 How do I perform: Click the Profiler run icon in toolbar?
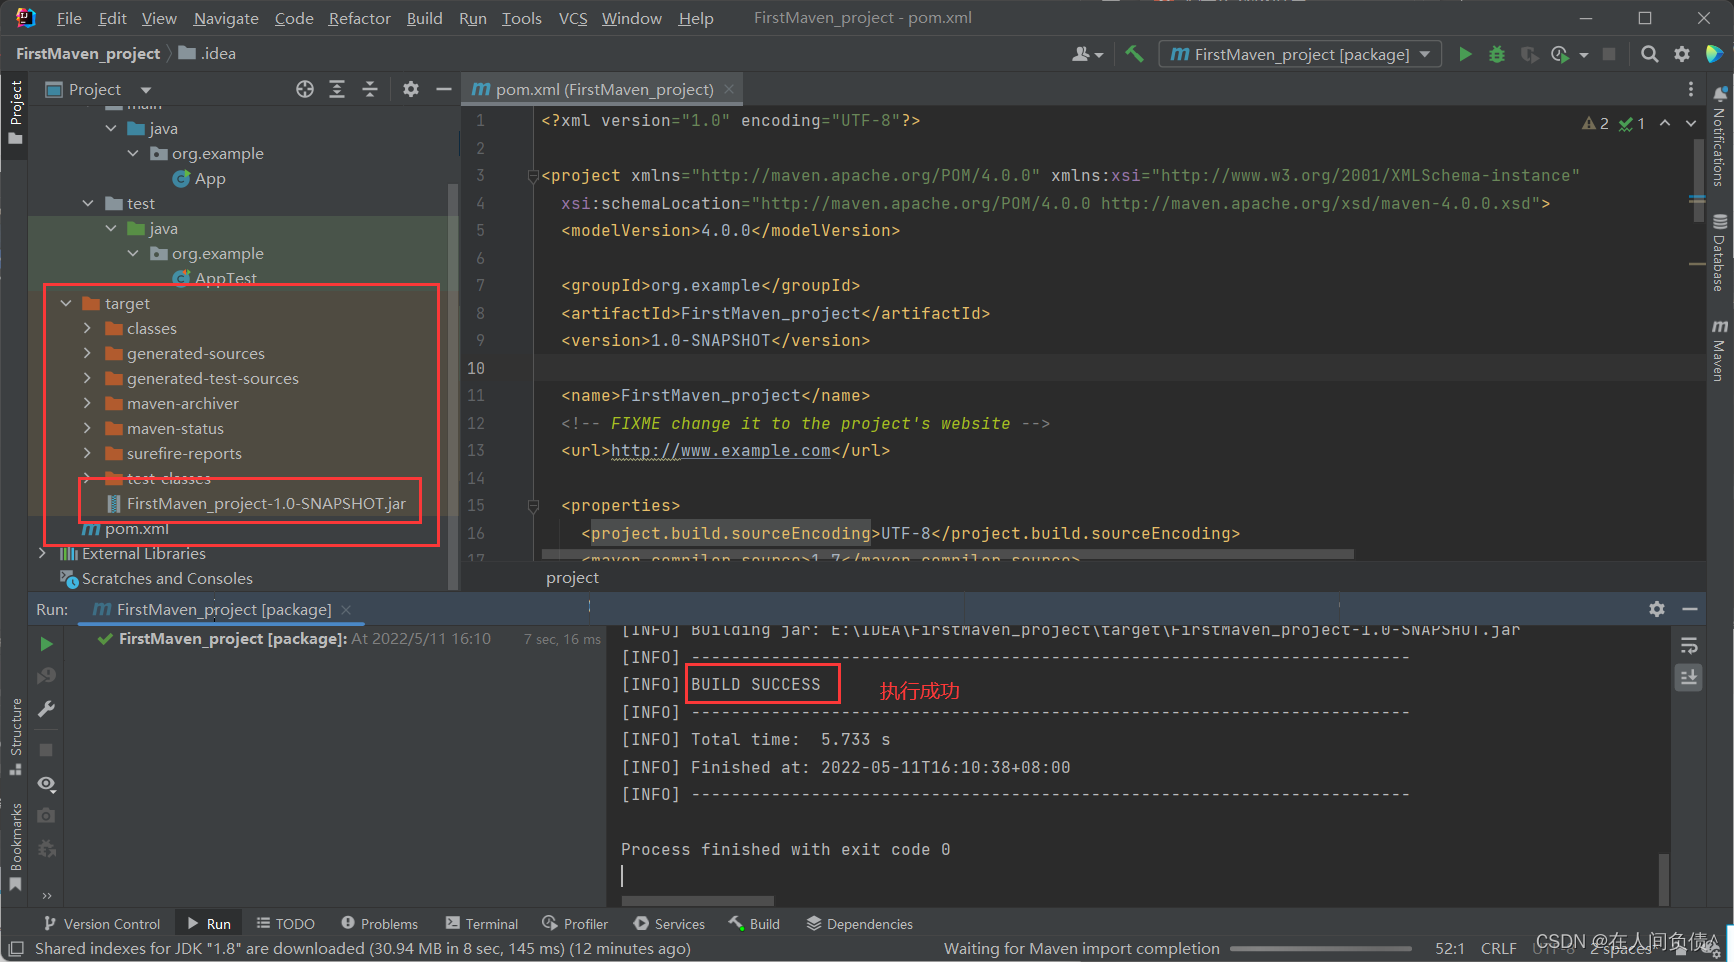pyautogui.click(x=1560, y=54)
